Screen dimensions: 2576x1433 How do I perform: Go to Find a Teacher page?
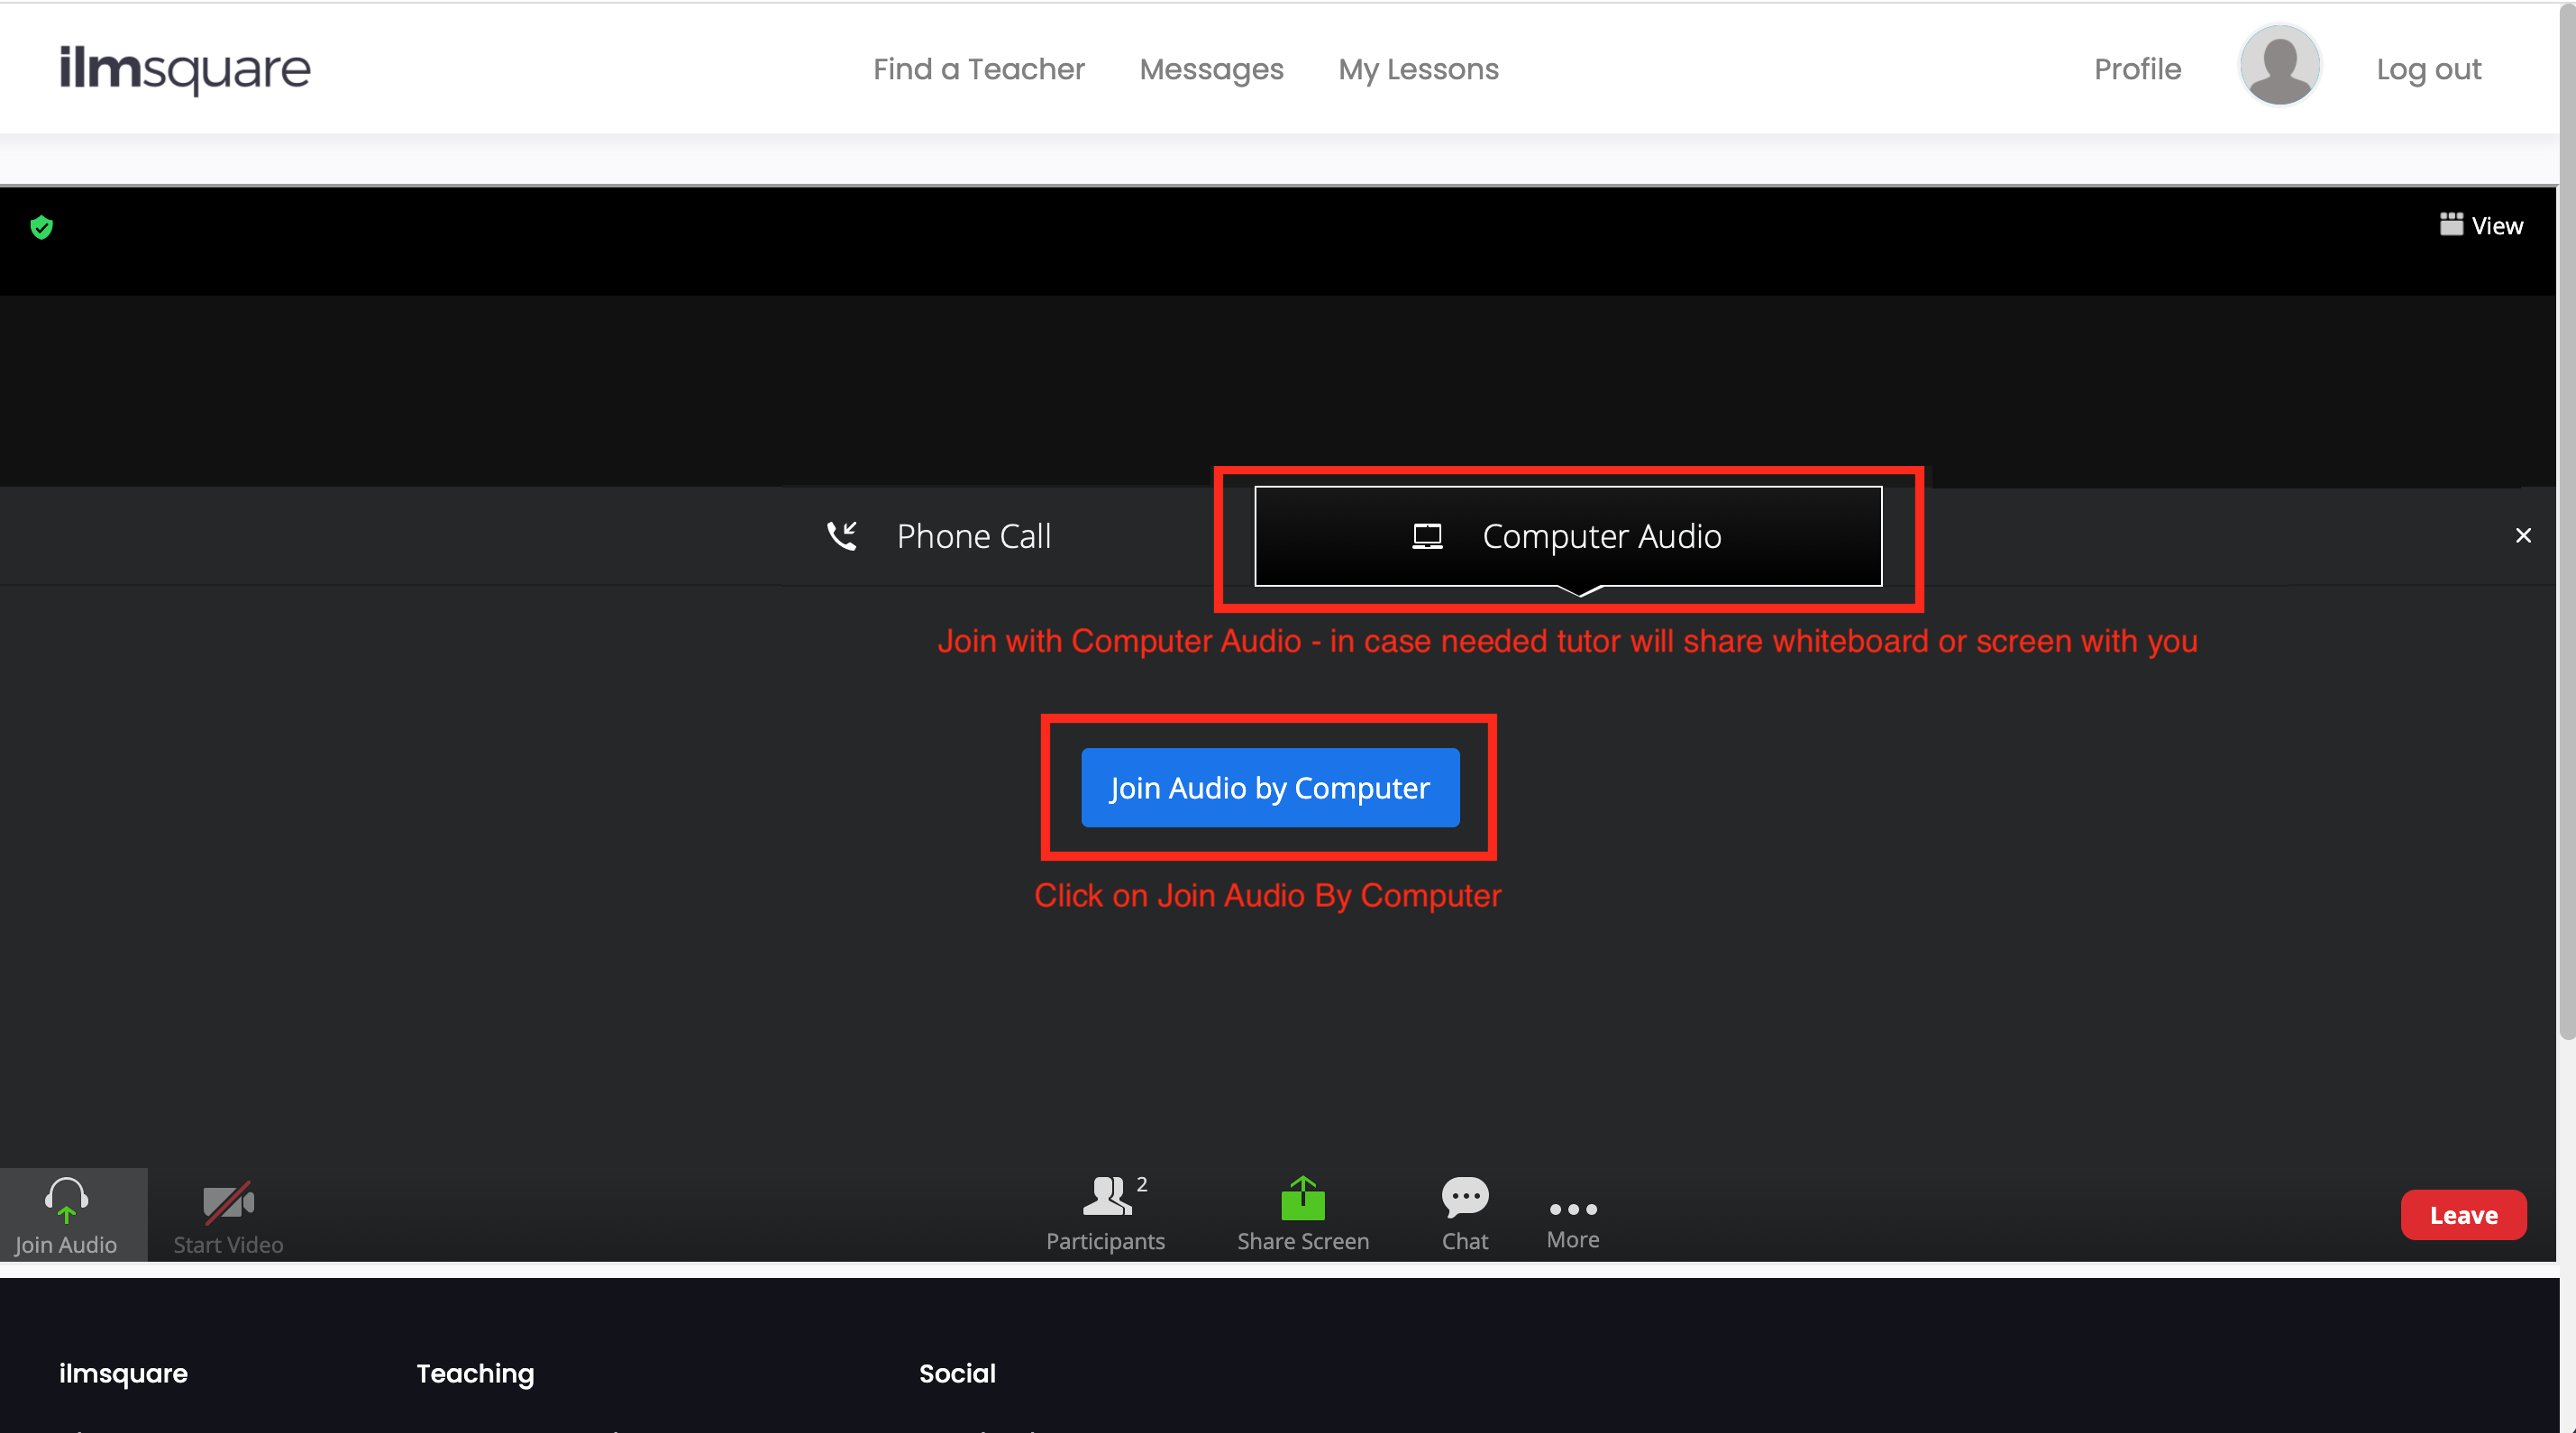pos(978,69)
